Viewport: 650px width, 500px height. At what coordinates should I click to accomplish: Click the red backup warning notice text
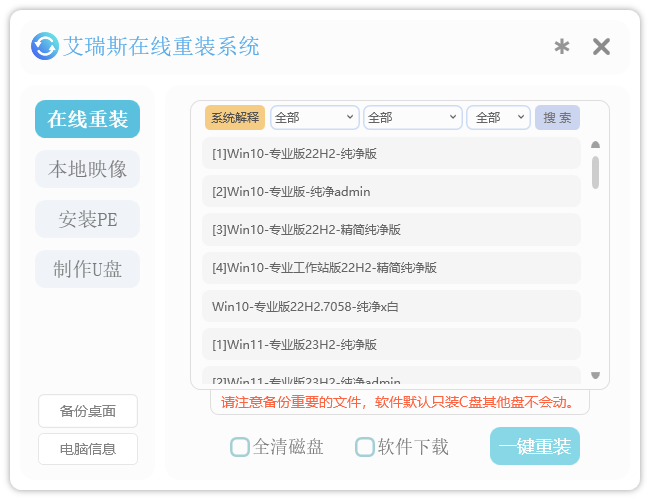[398, 402]
